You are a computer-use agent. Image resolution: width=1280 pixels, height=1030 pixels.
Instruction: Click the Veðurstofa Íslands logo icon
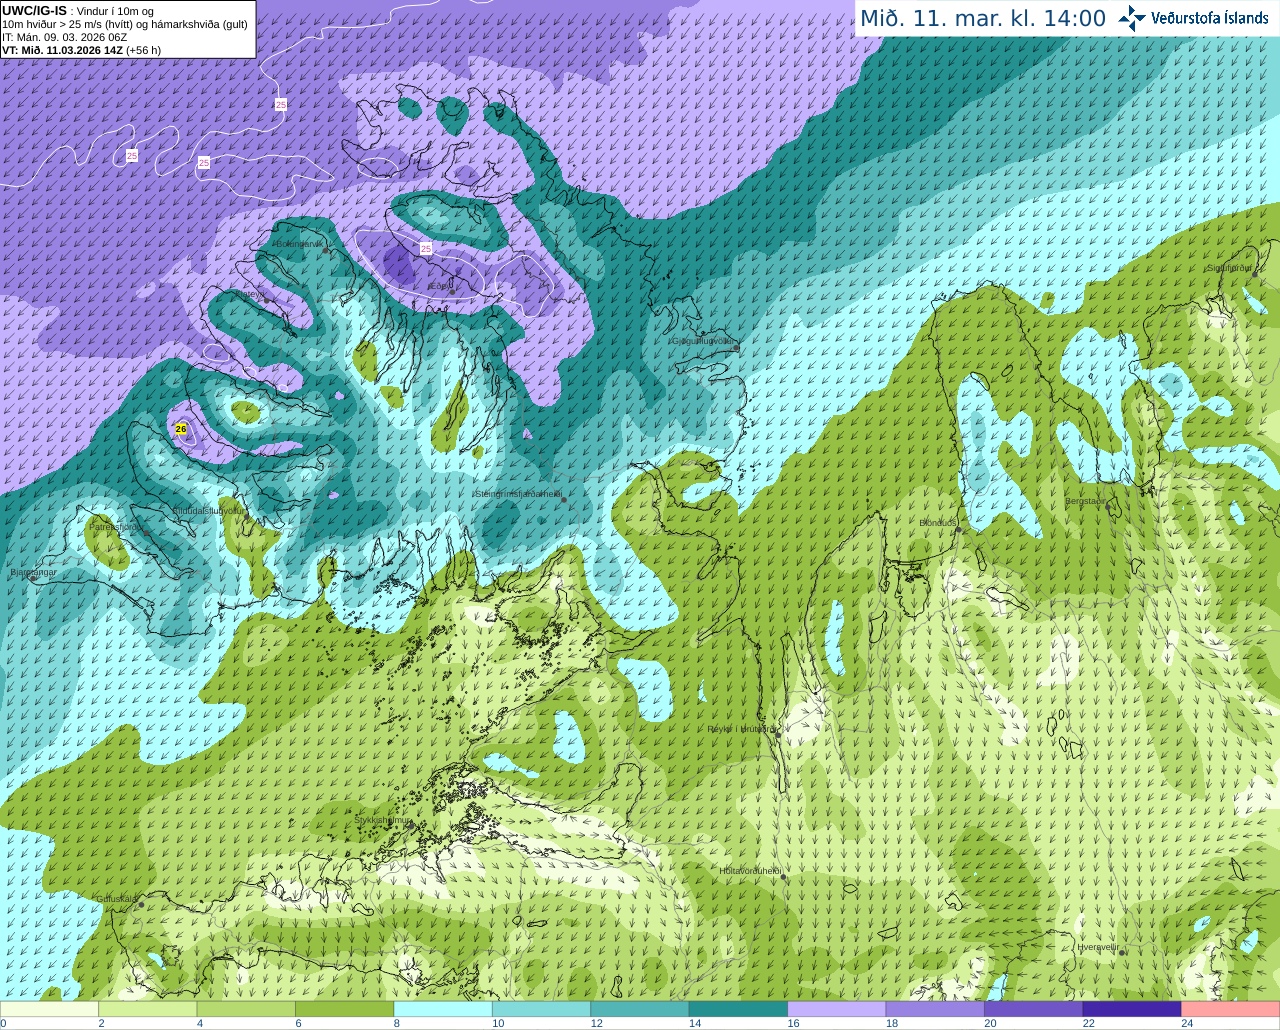(1132, 18)
